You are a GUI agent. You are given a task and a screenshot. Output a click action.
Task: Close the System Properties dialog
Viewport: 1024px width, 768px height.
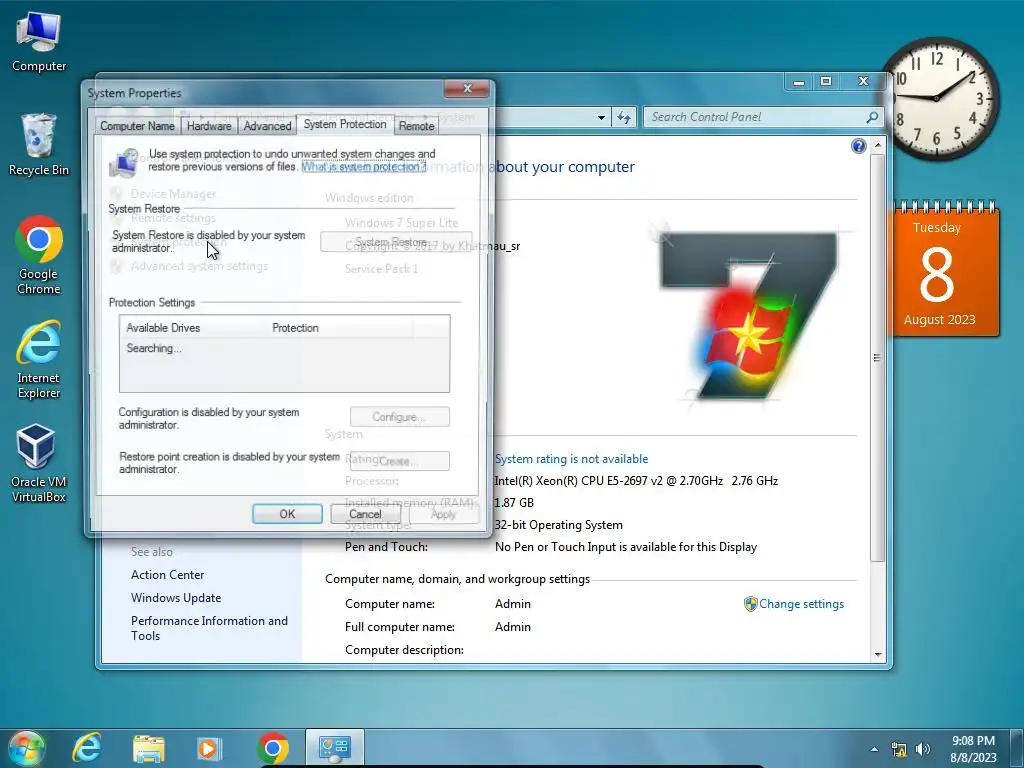[x=466, y=88]
